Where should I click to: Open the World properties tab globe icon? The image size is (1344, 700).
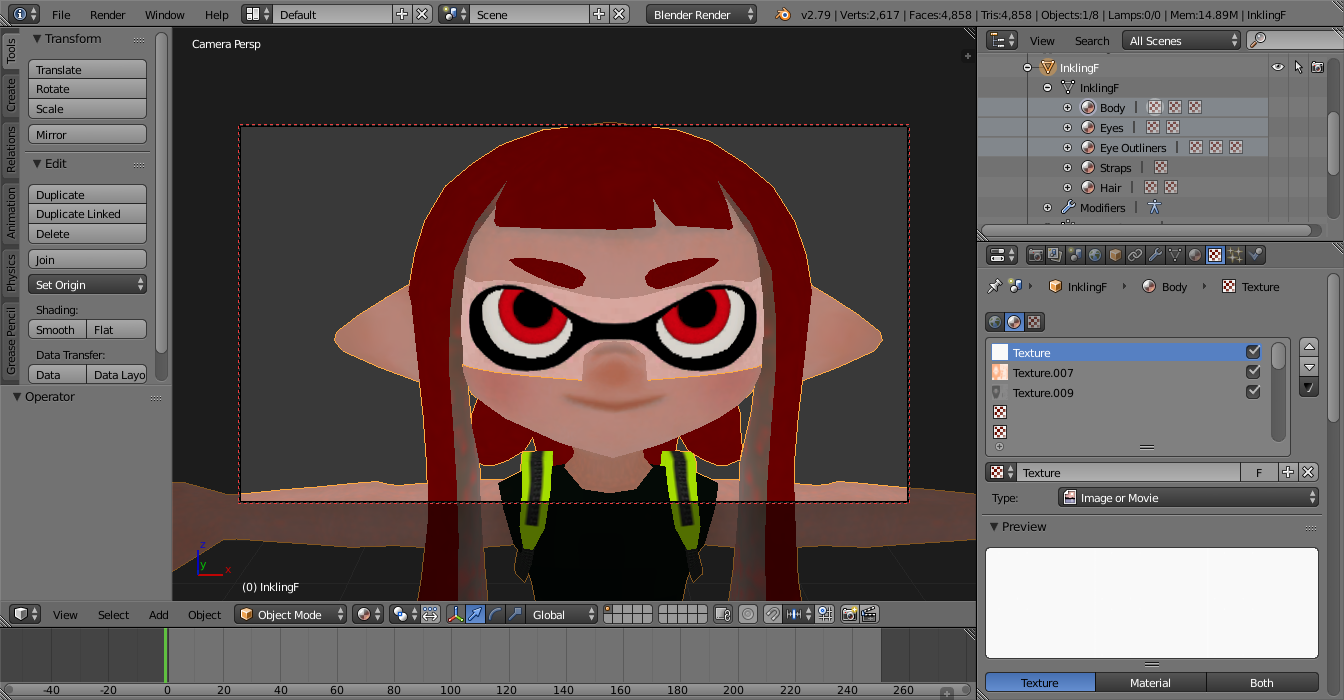1095,256
